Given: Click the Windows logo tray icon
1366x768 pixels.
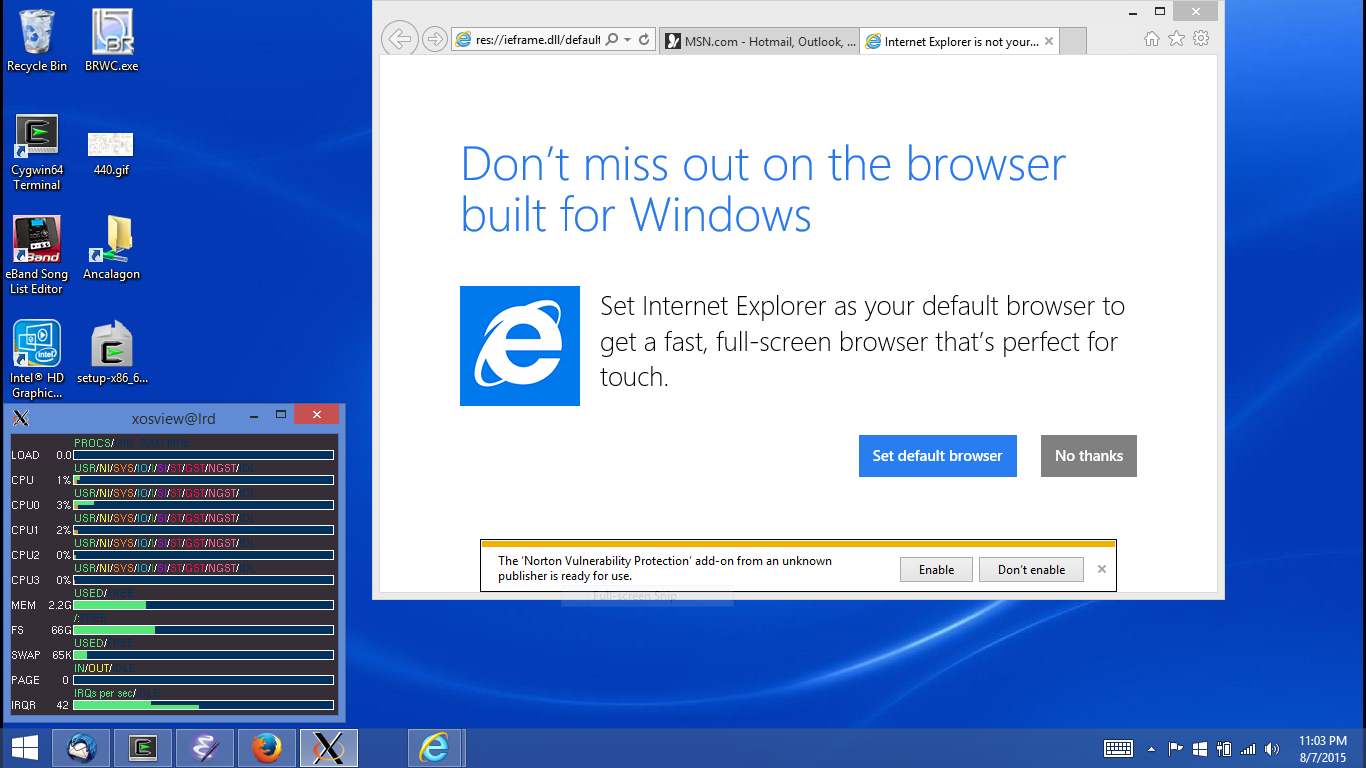Looking at the screenshot, I should click(x=1199, y=748).
